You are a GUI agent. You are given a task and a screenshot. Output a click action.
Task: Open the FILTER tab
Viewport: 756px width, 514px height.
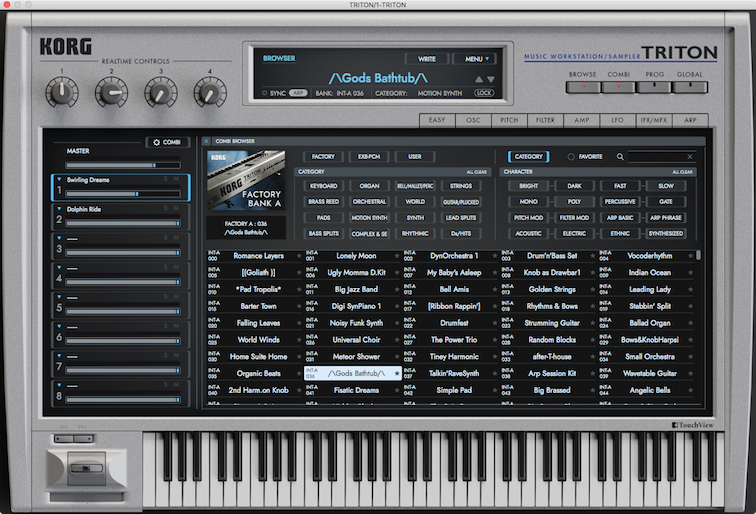545,120
